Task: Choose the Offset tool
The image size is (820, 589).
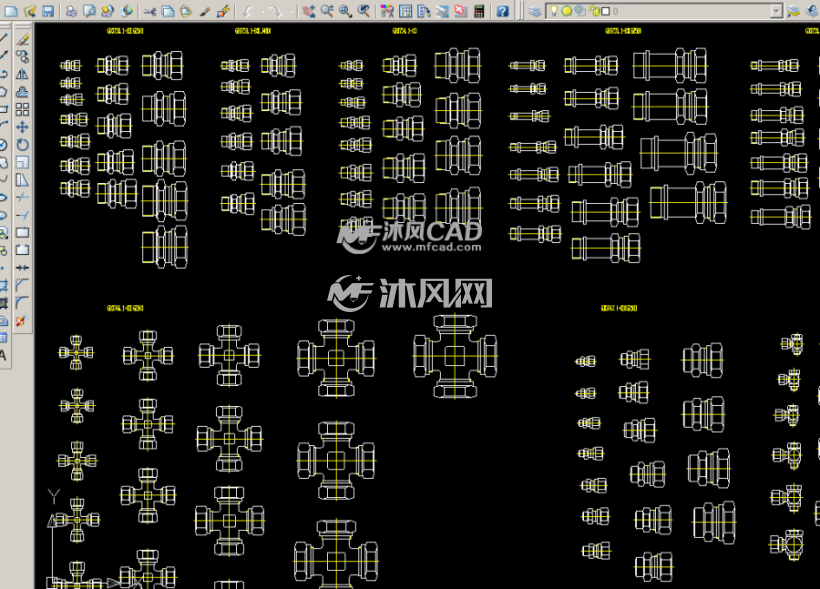Action: 22,92
